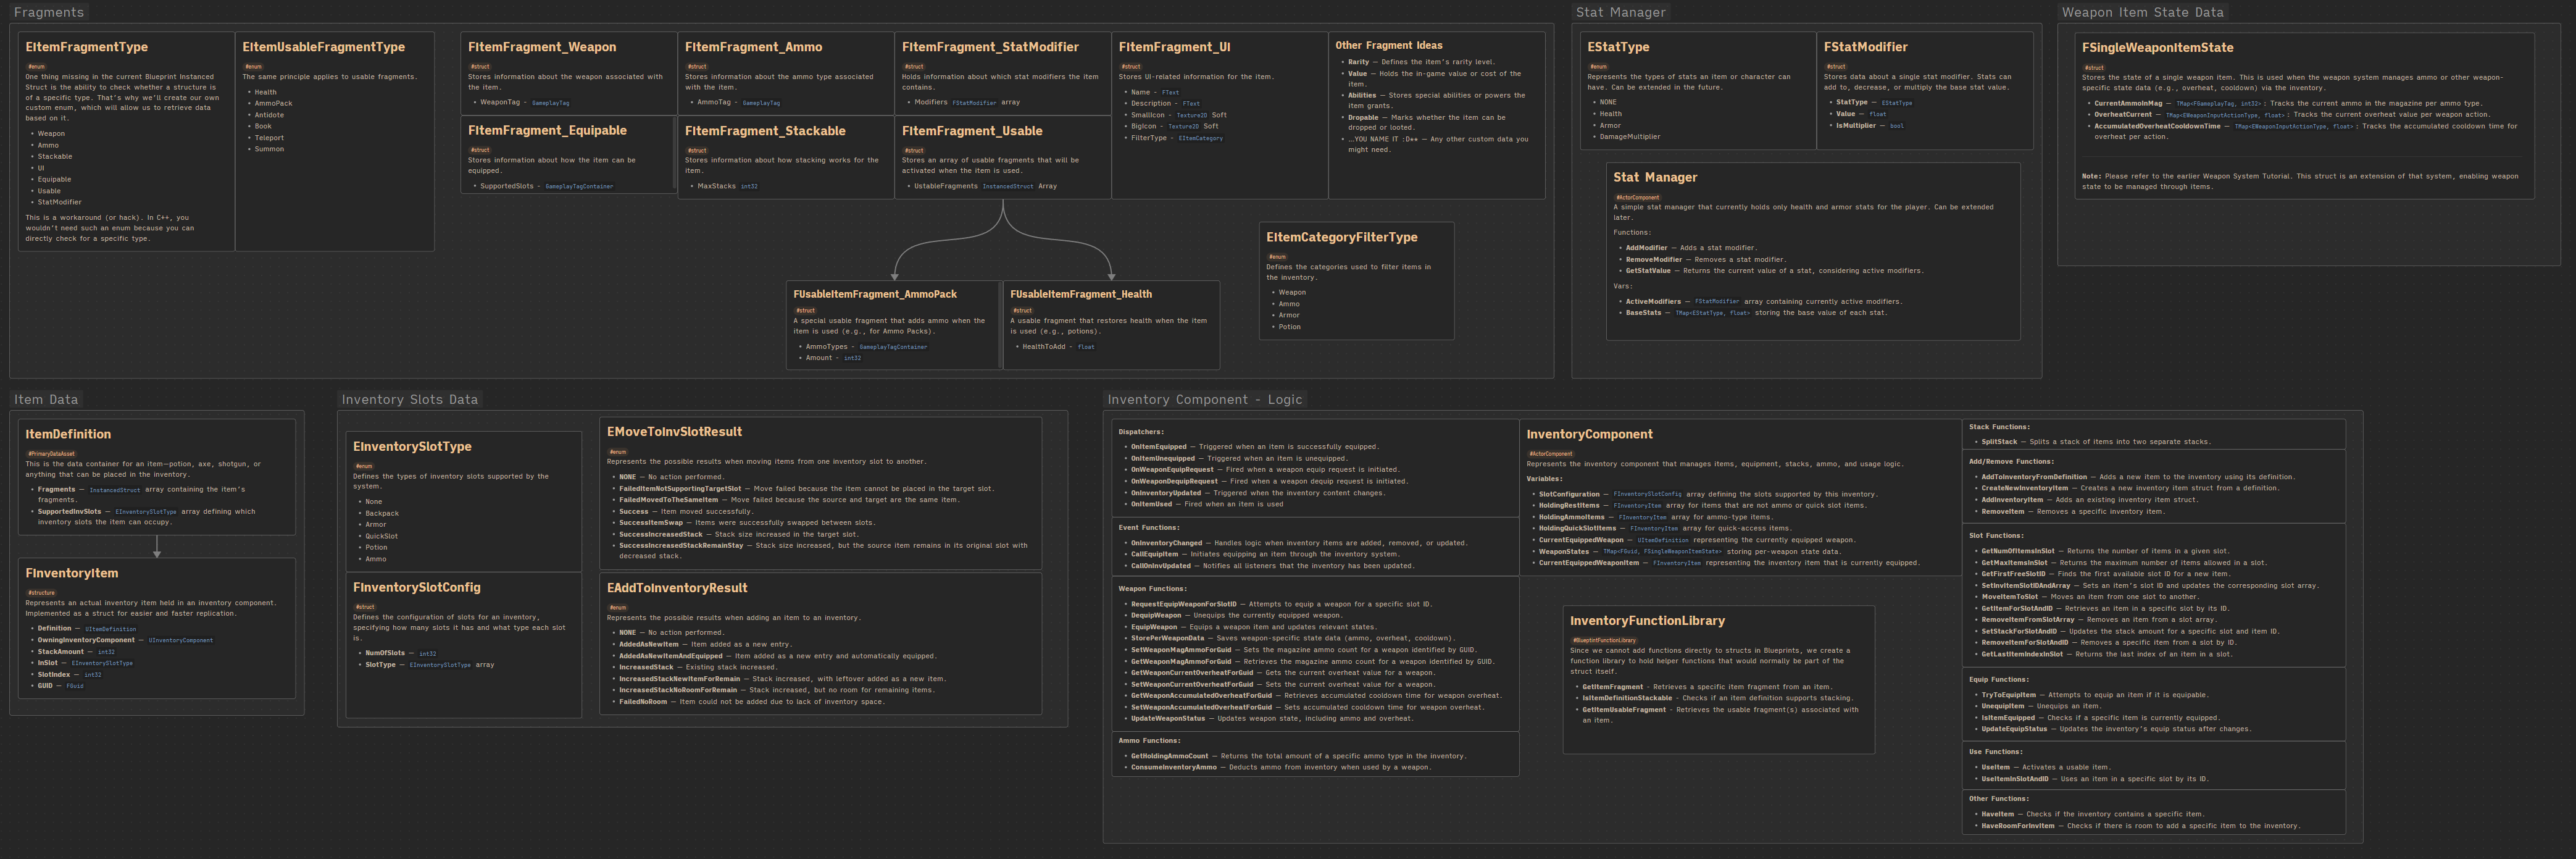Select the arrow pointing to FUsableItemFragment_AmmoPack
This screenshot has height=859, width=2576.
click(894, 274)
